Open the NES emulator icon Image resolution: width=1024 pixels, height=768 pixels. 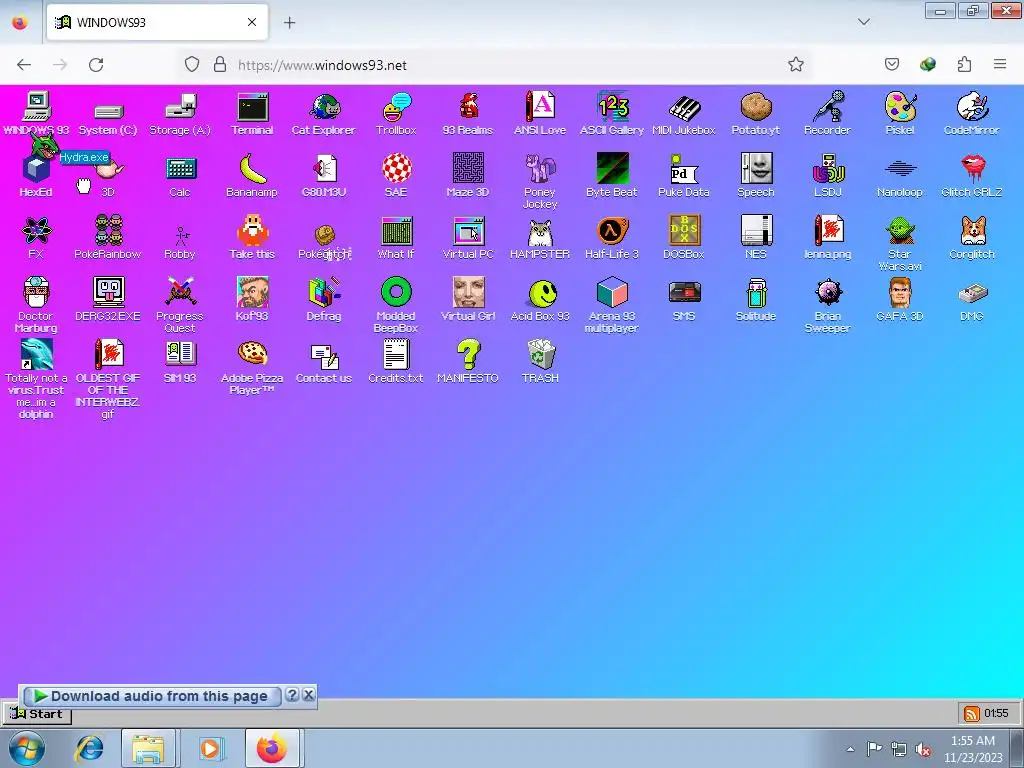[756, 231]
